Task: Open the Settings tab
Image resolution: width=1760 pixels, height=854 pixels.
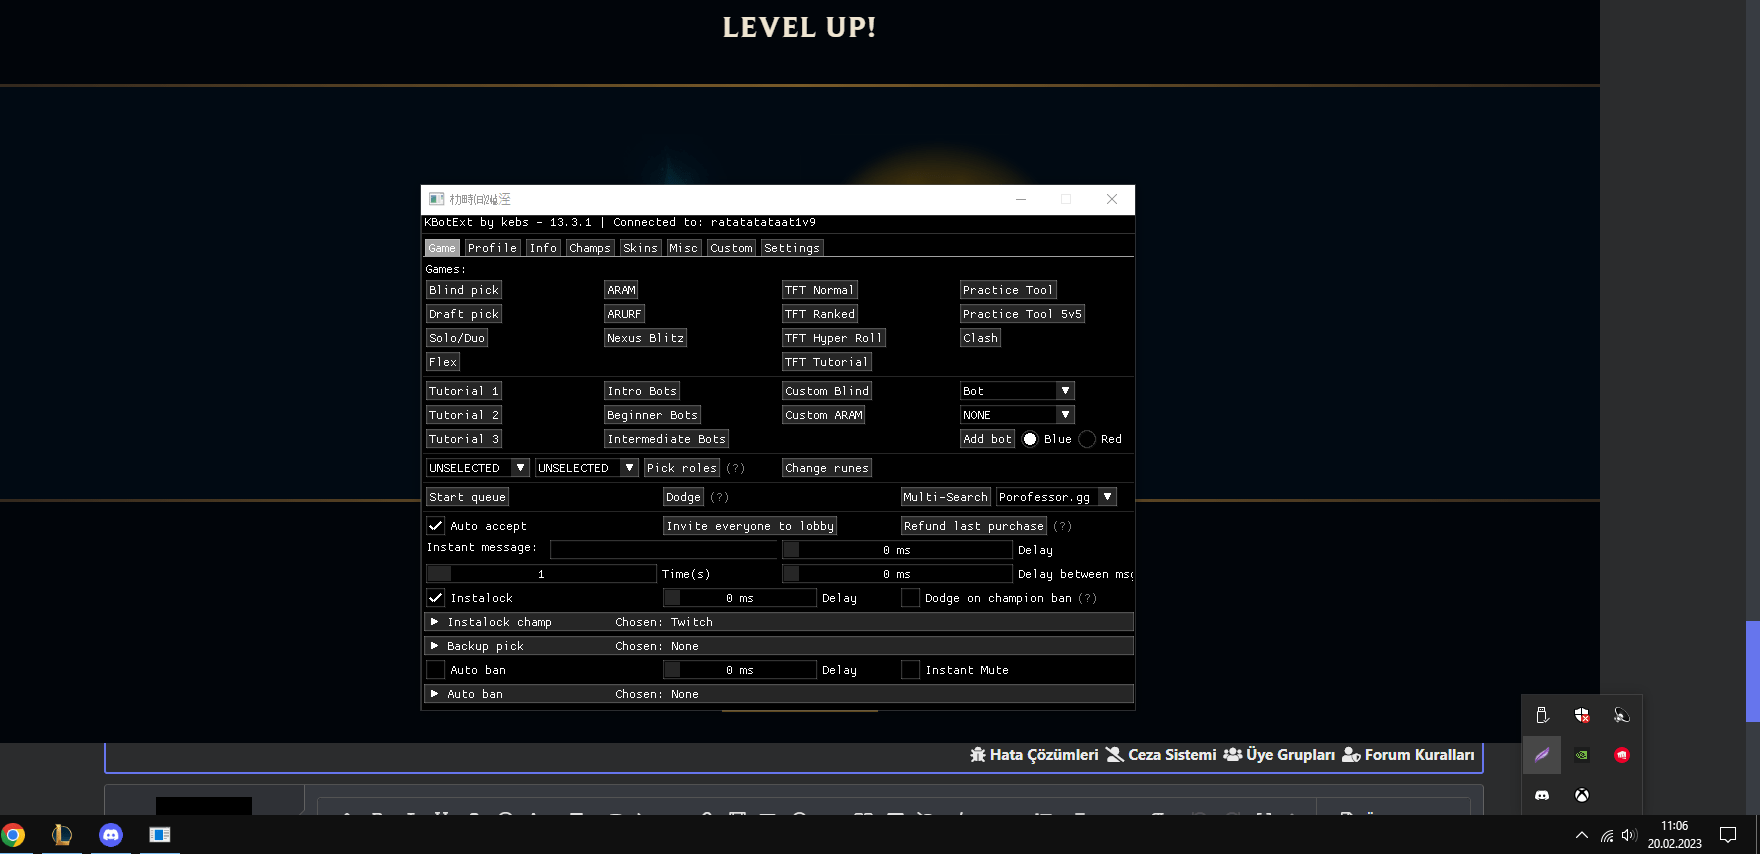Action: tap(792, 248)
